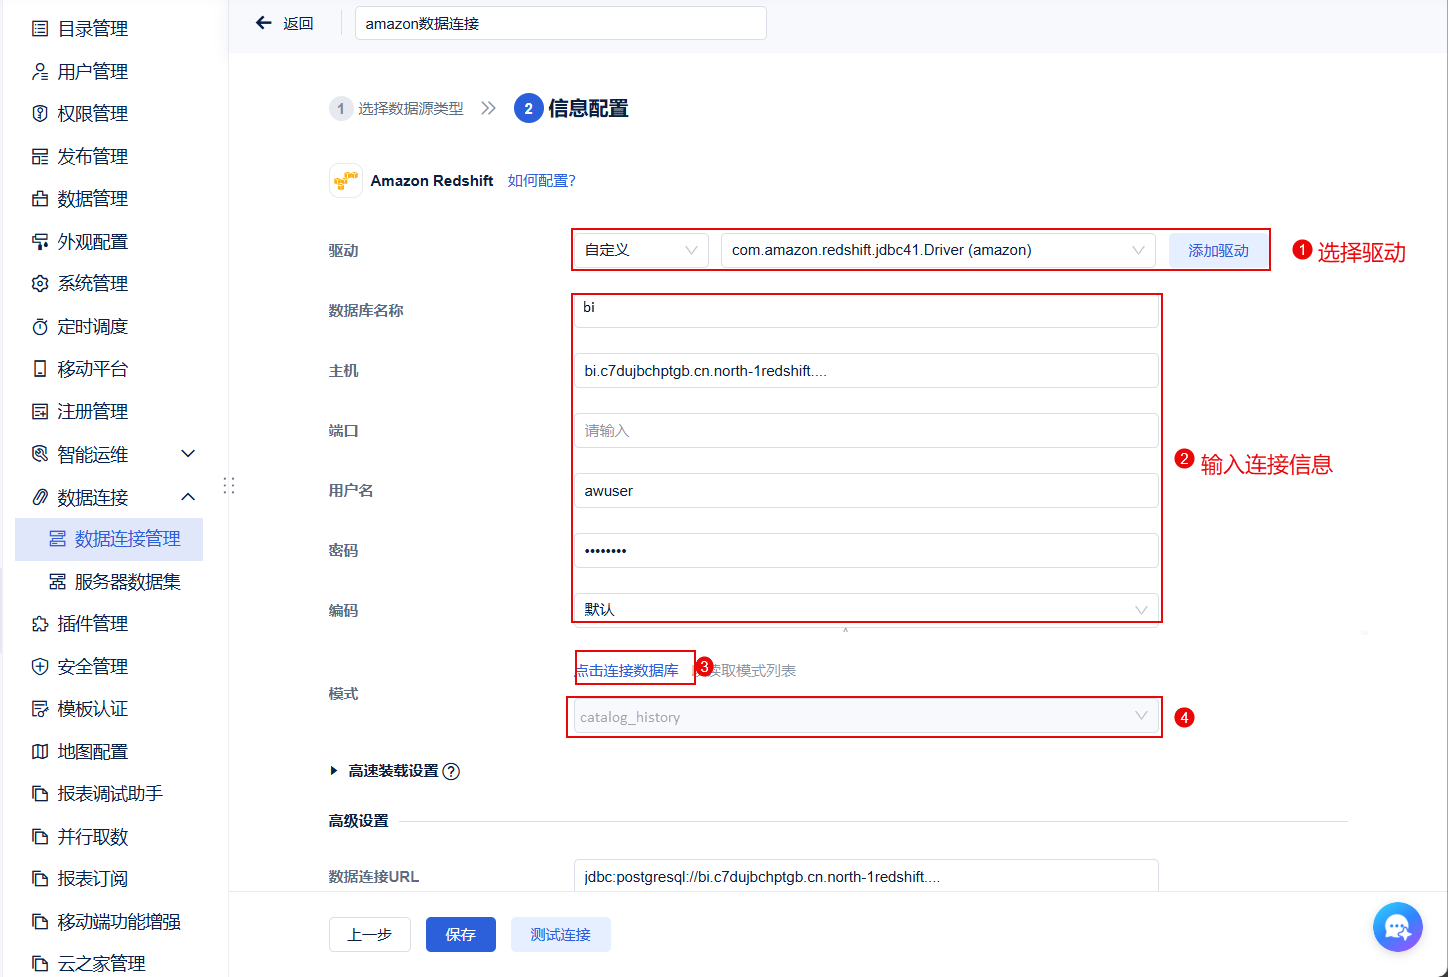The width and height of the screenshot is (1448, 977).
Task: Click the 系统管理 gear icon
Action: tap(40, 284)
